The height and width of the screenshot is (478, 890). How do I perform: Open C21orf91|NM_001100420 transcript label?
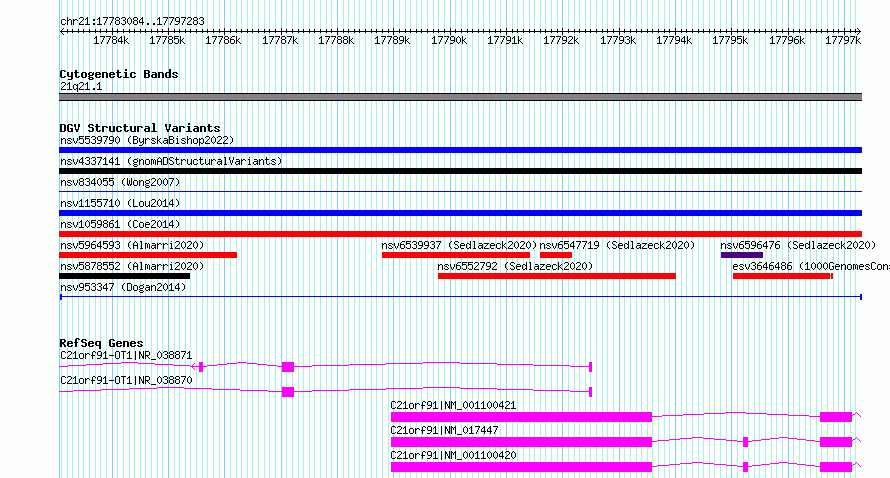point(453,455)
